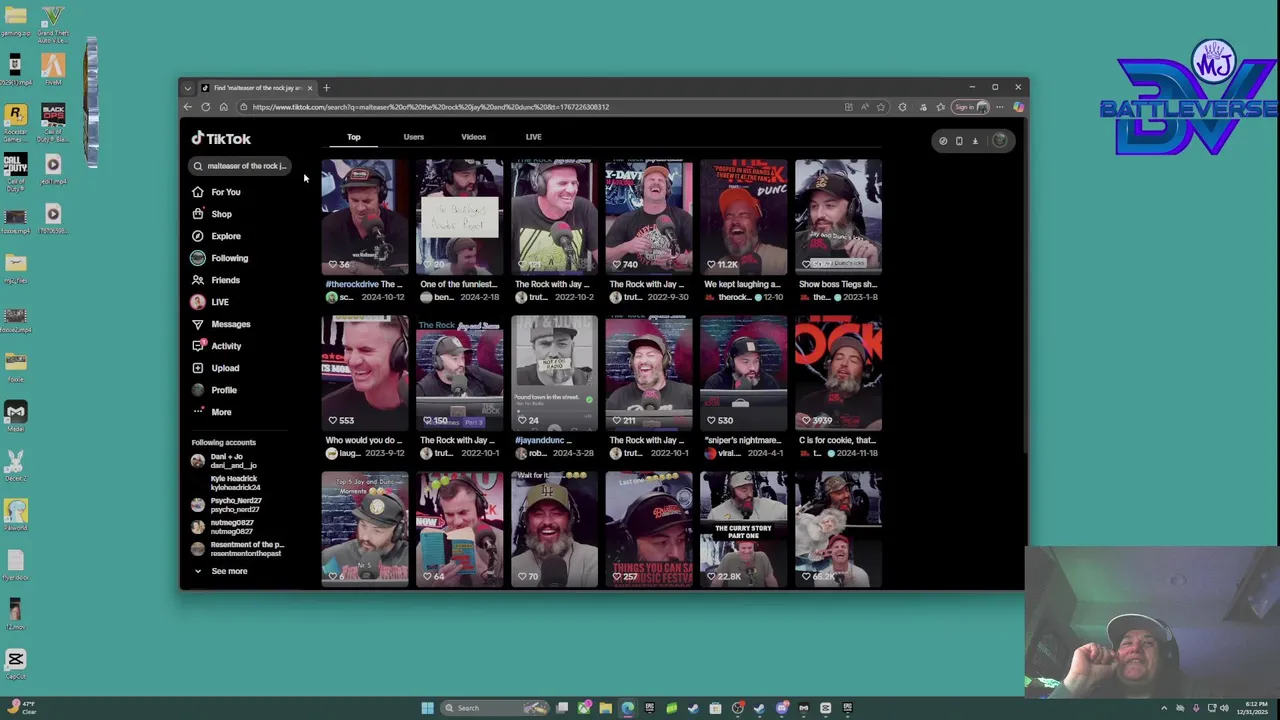Click the get-app download icon at top right
This screenshot has height=720, width=1280.
975,141
